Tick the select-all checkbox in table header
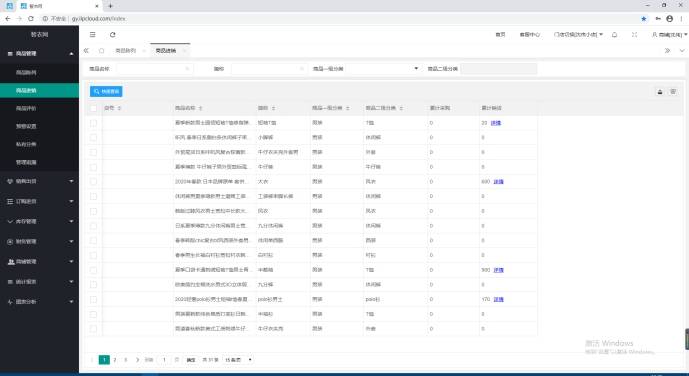The height and width of the screenshot is (376, 689). [93, 108]
